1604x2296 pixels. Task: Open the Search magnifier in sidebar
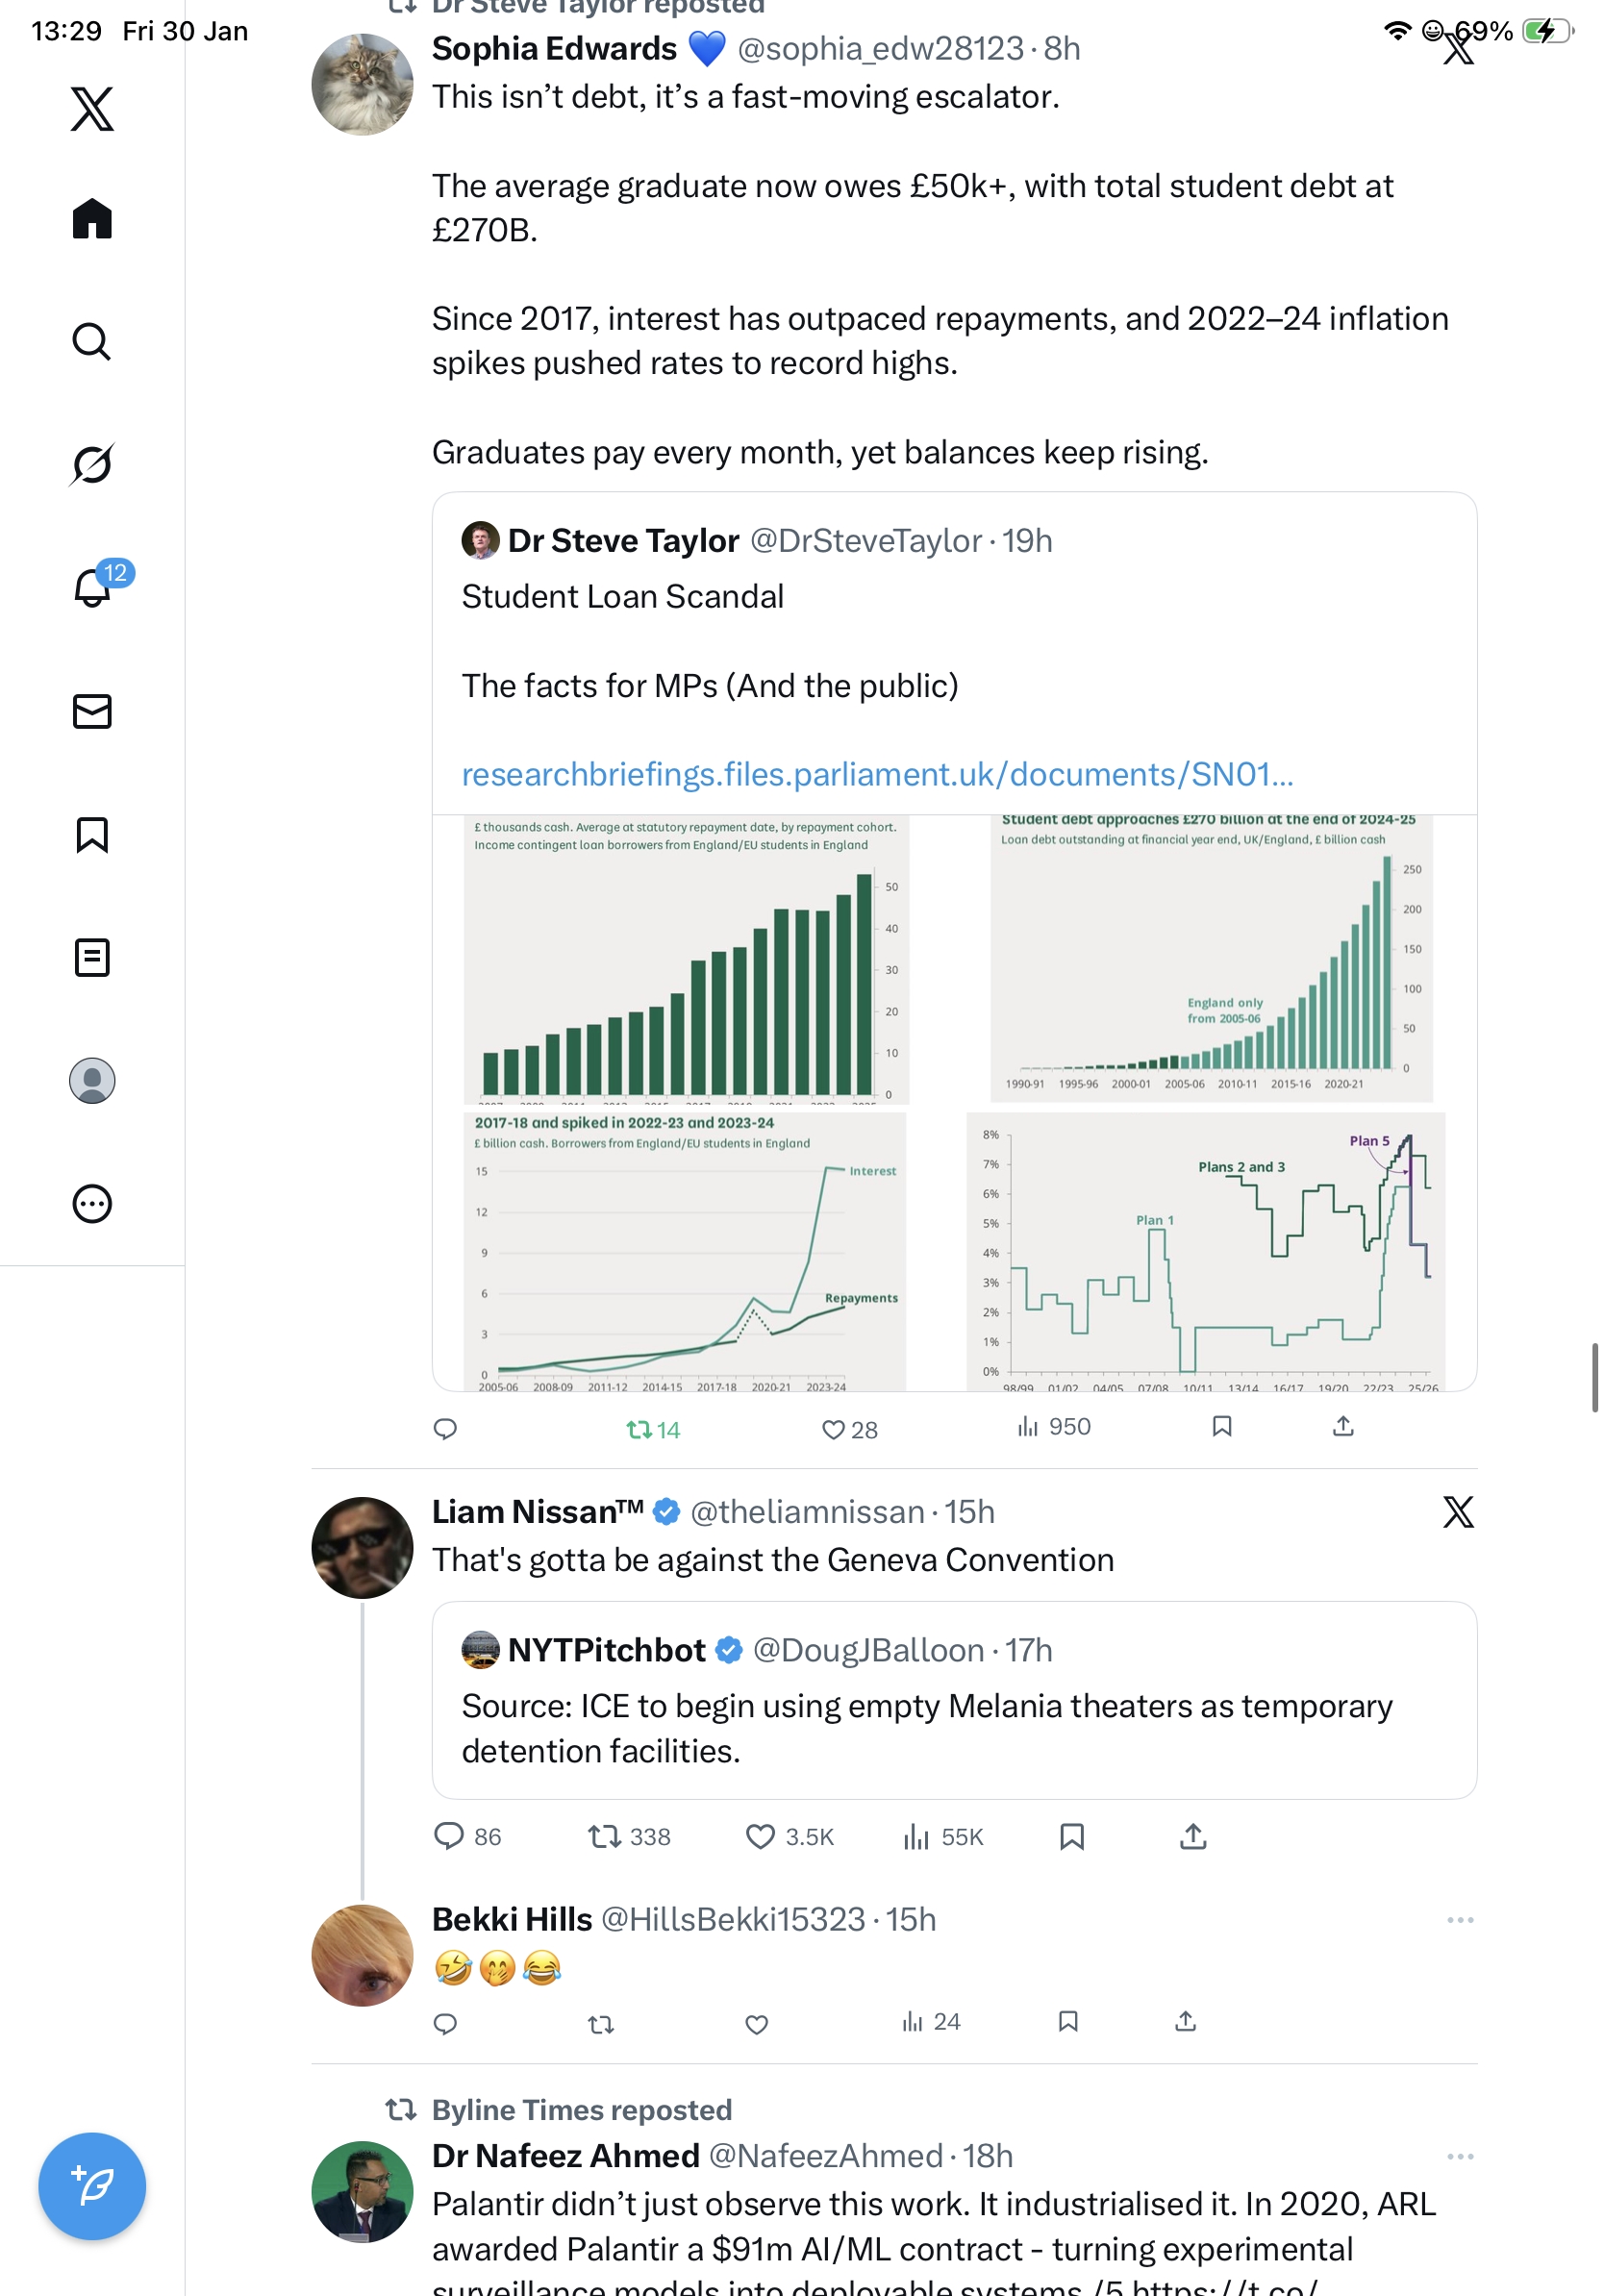coord(92,341)
